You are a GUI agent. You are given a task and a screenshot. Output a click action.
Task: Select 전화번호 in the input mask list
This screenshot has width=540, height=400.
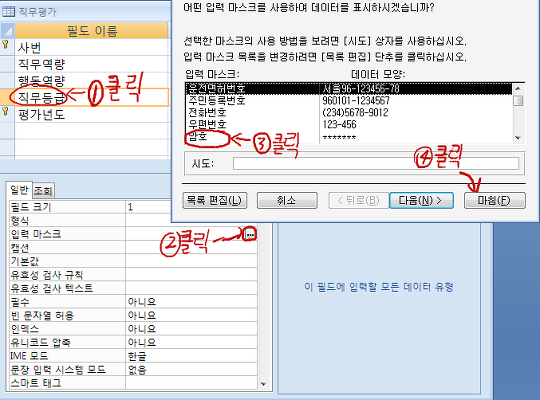click(207, 112)
